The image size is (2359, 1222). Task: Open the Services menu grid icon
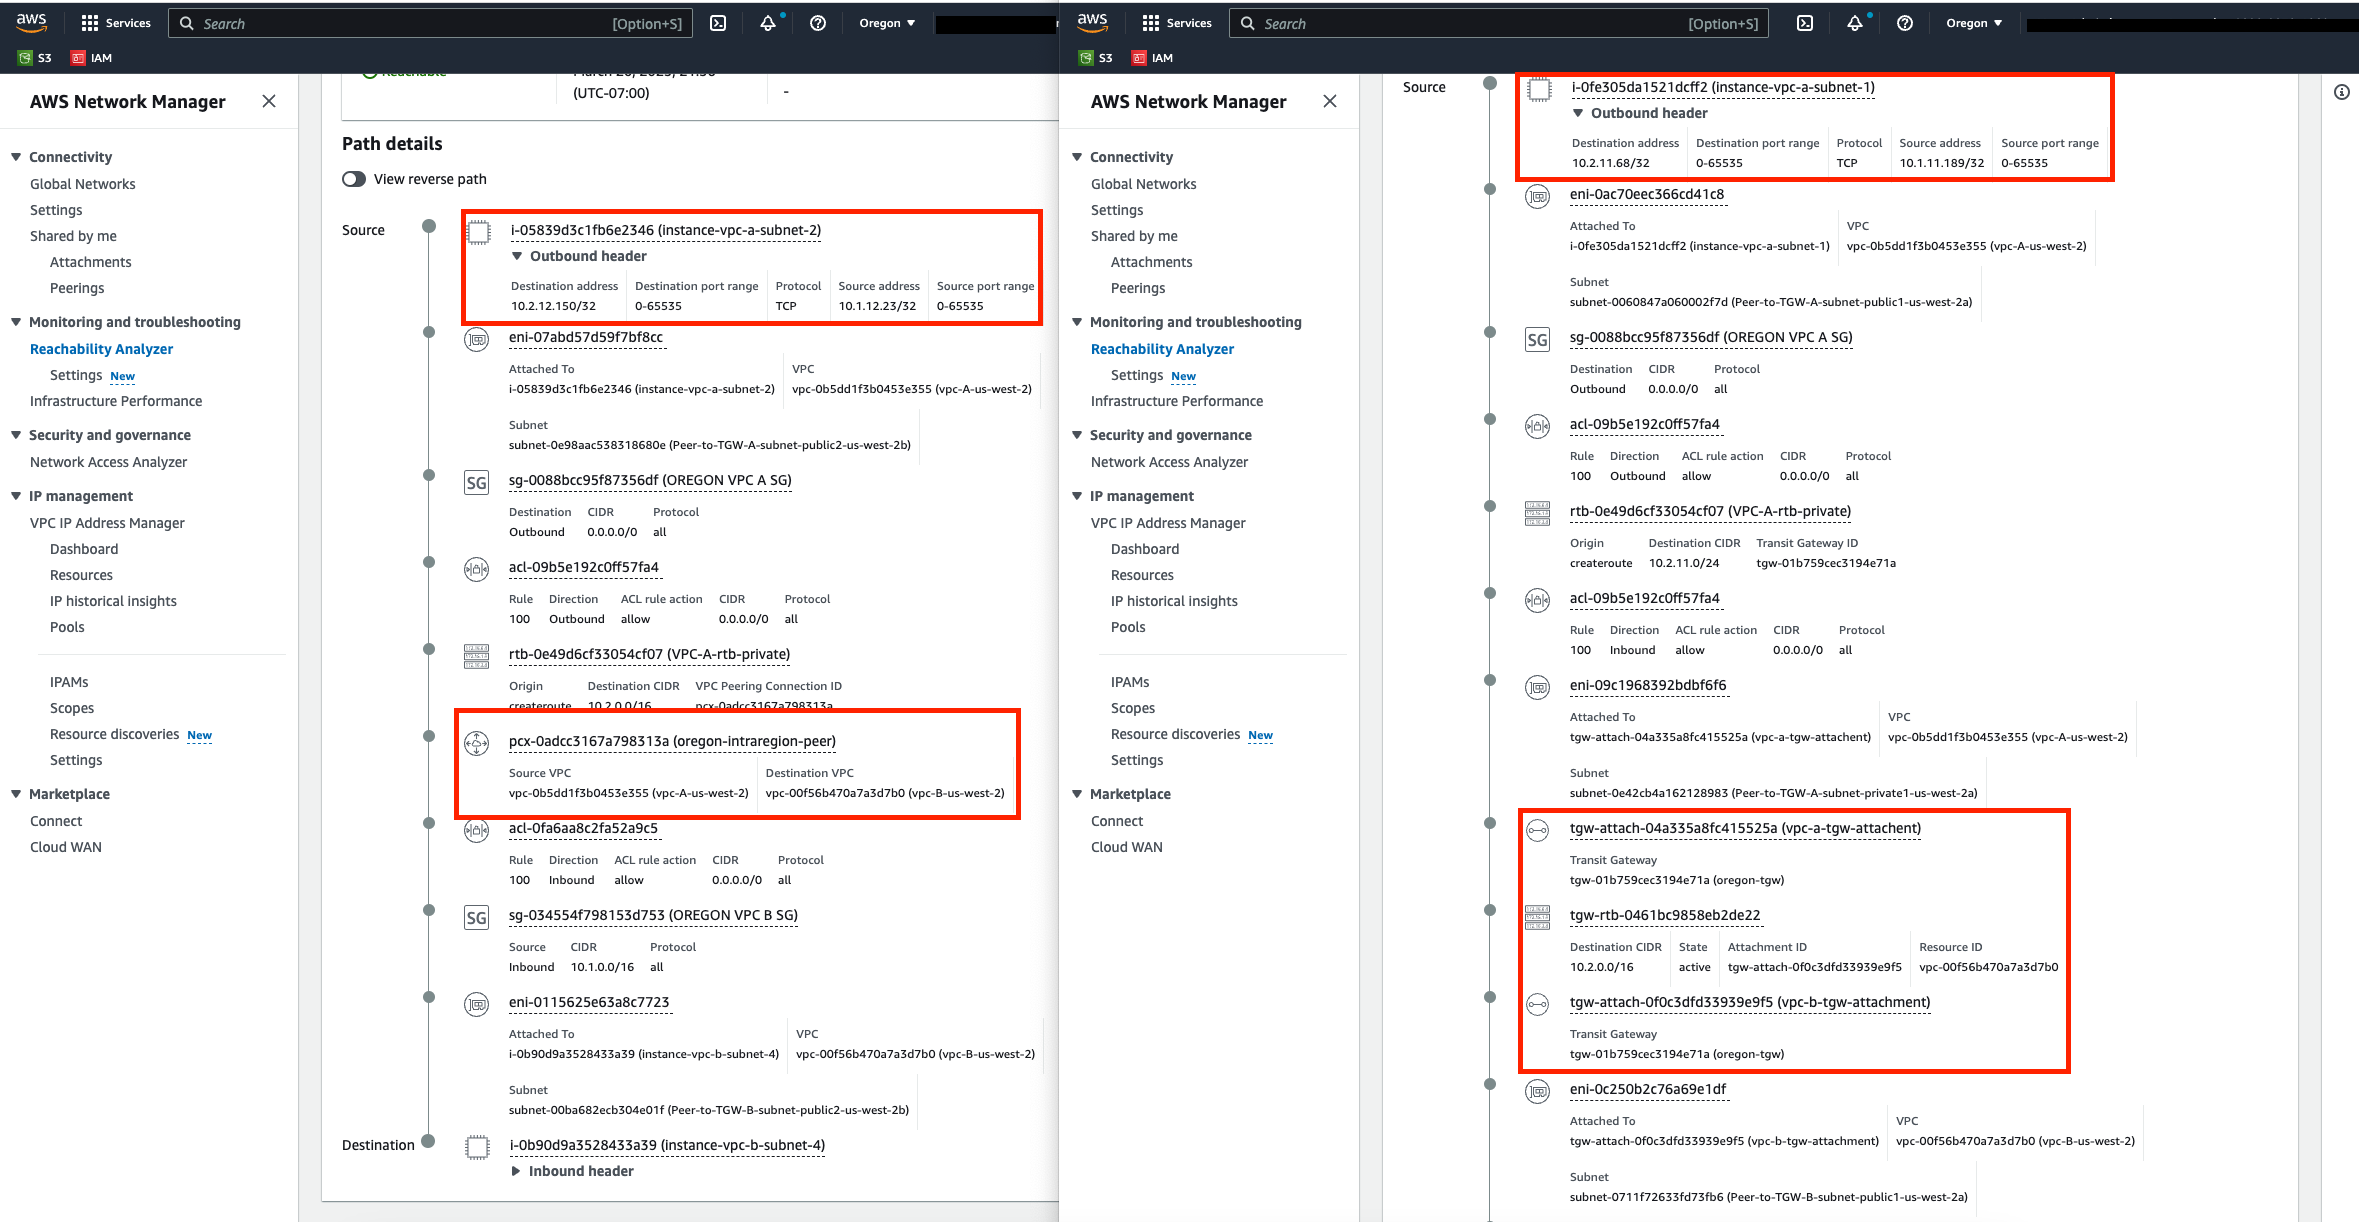click(90, 22)
